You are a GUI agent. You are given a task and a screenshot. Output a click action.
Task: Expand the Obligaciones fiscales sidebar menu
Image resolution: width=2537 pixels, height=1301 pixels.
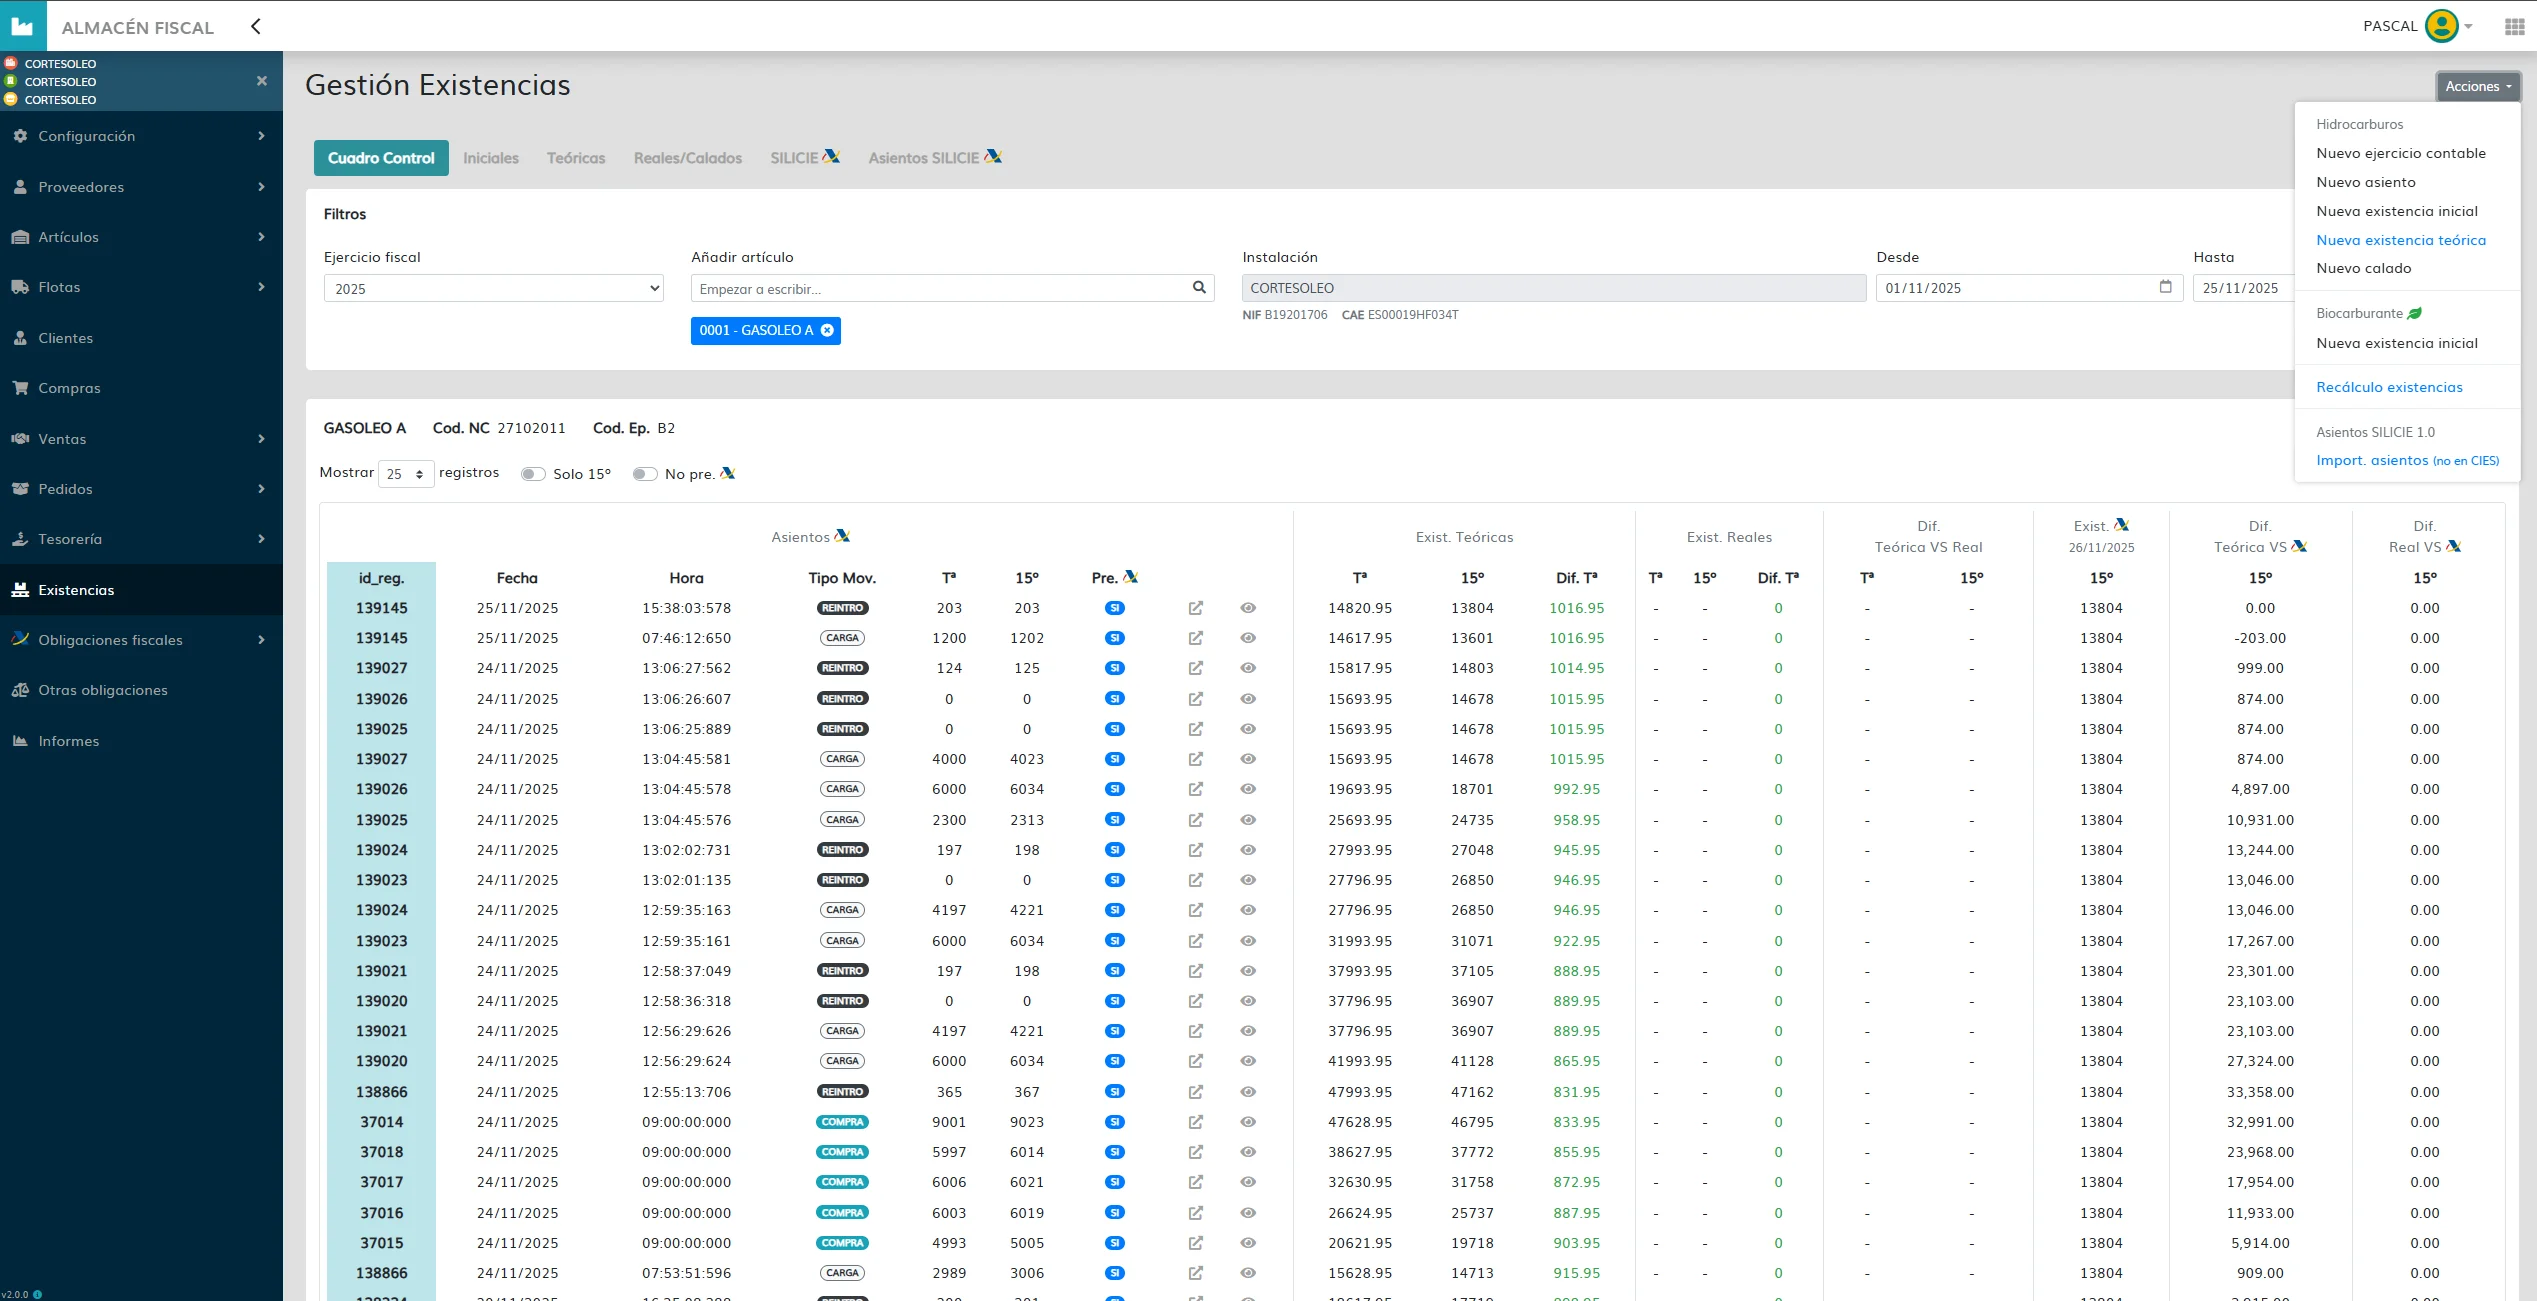pos(141,640)
